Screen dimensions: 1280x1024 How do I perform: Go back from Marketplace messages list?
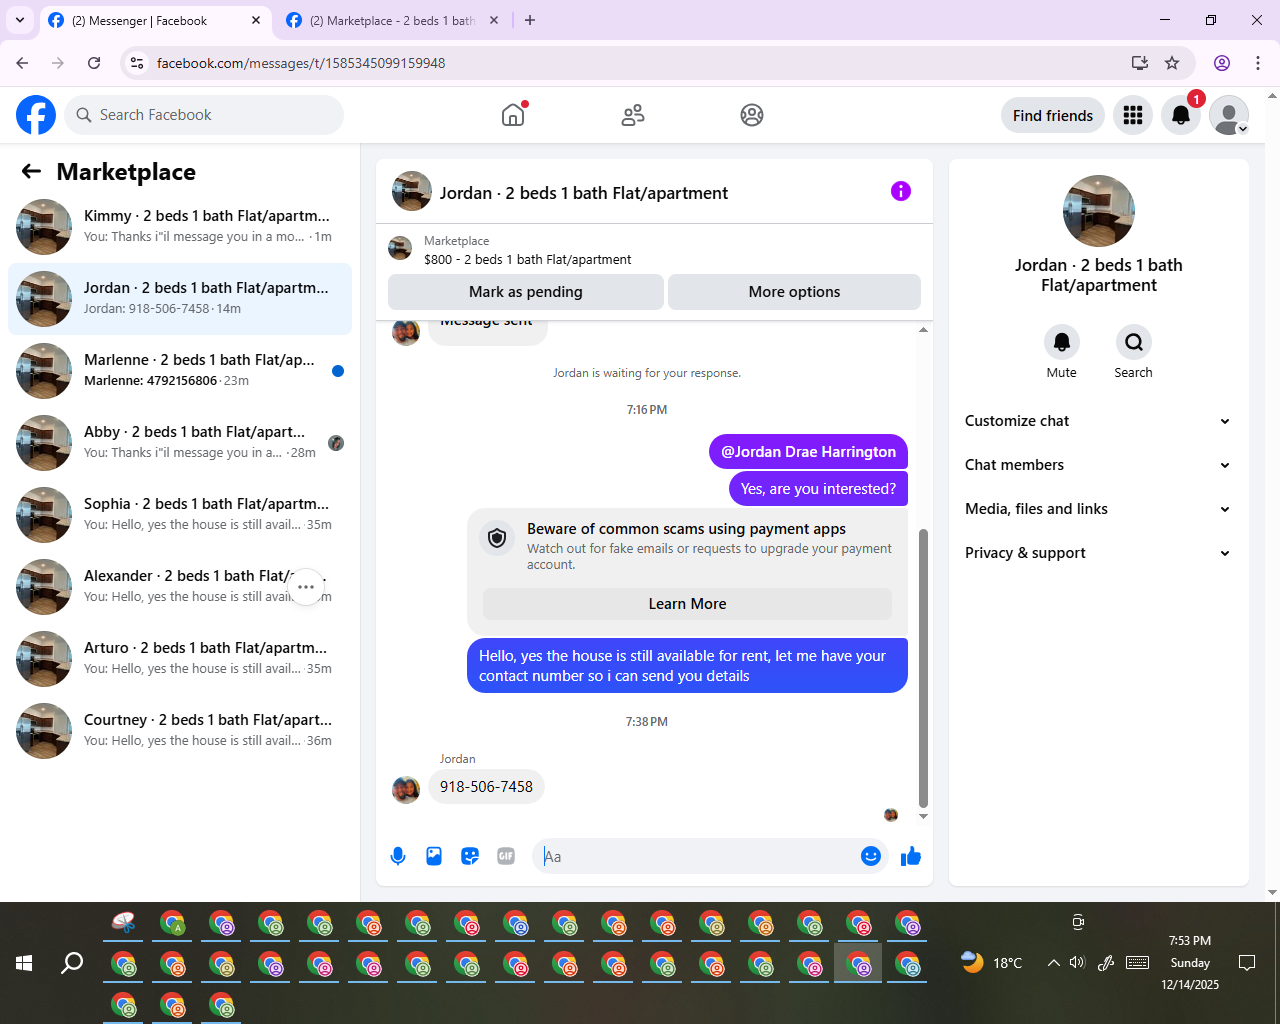tap(31, 172)
